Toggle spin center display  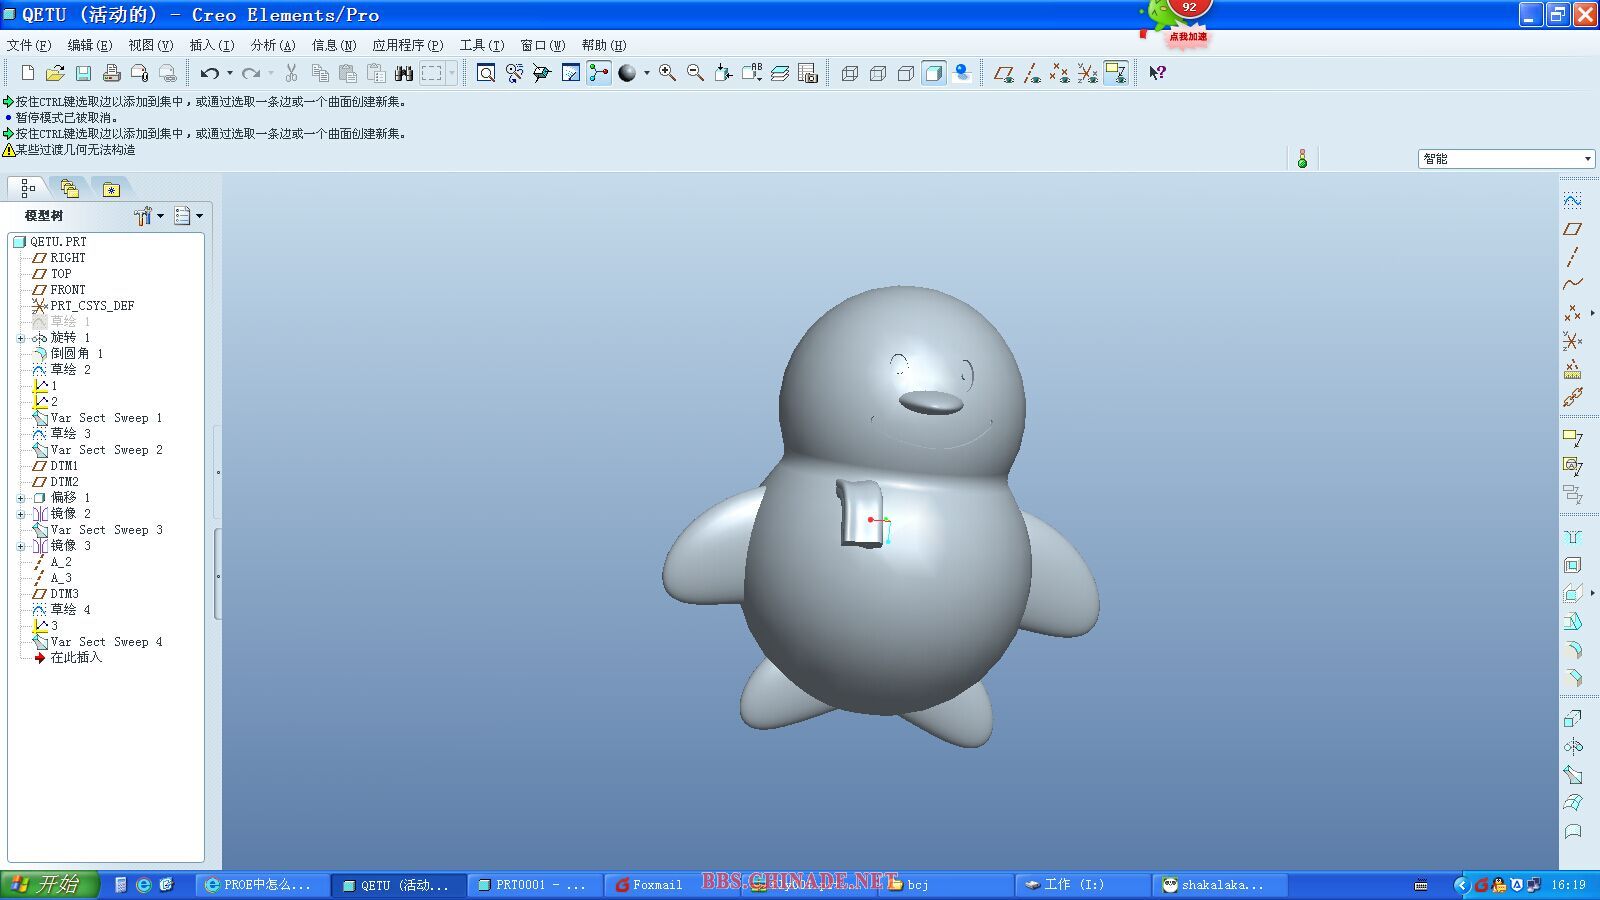point(599,73)
